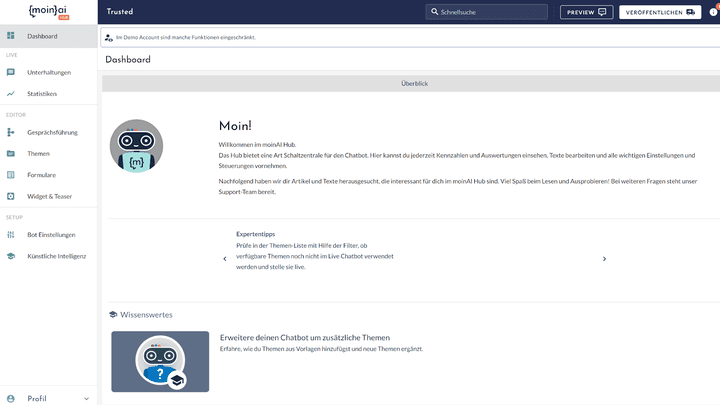Click the Trusted title in header
720x405 pixels.
point(120,11)
